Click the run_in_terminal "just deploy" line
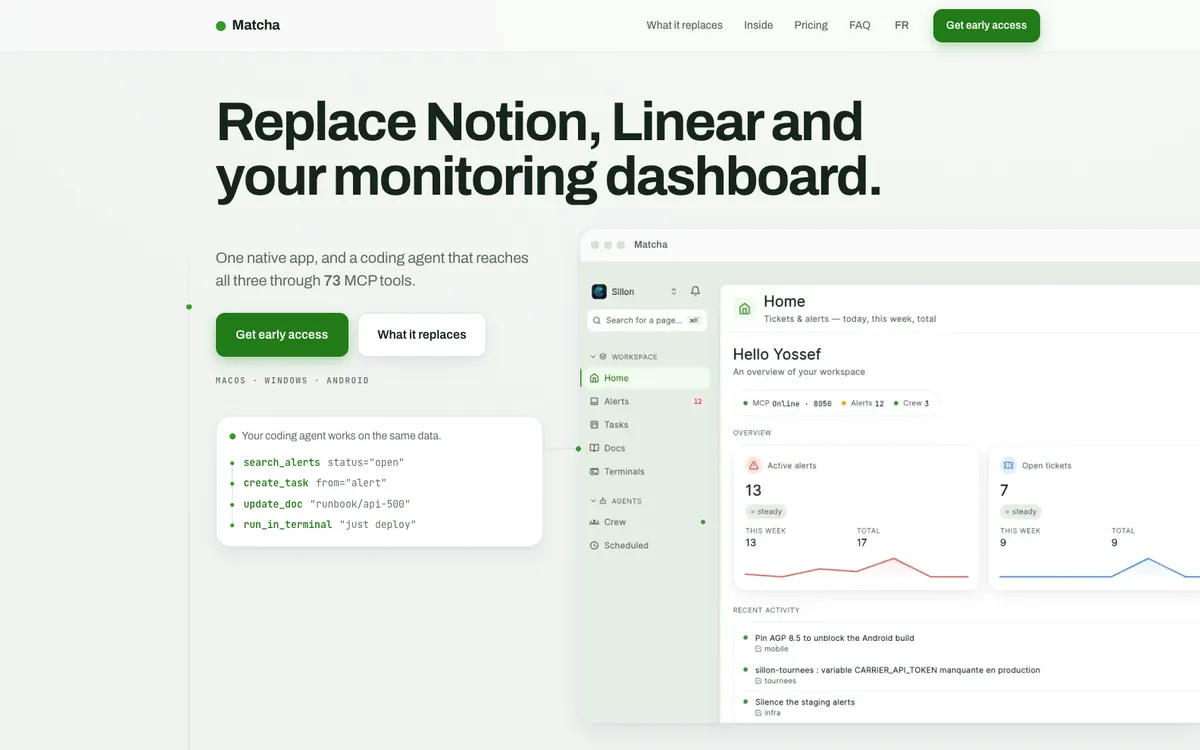1200x750 pixels. pyautogui.click(x=329, y=525)
